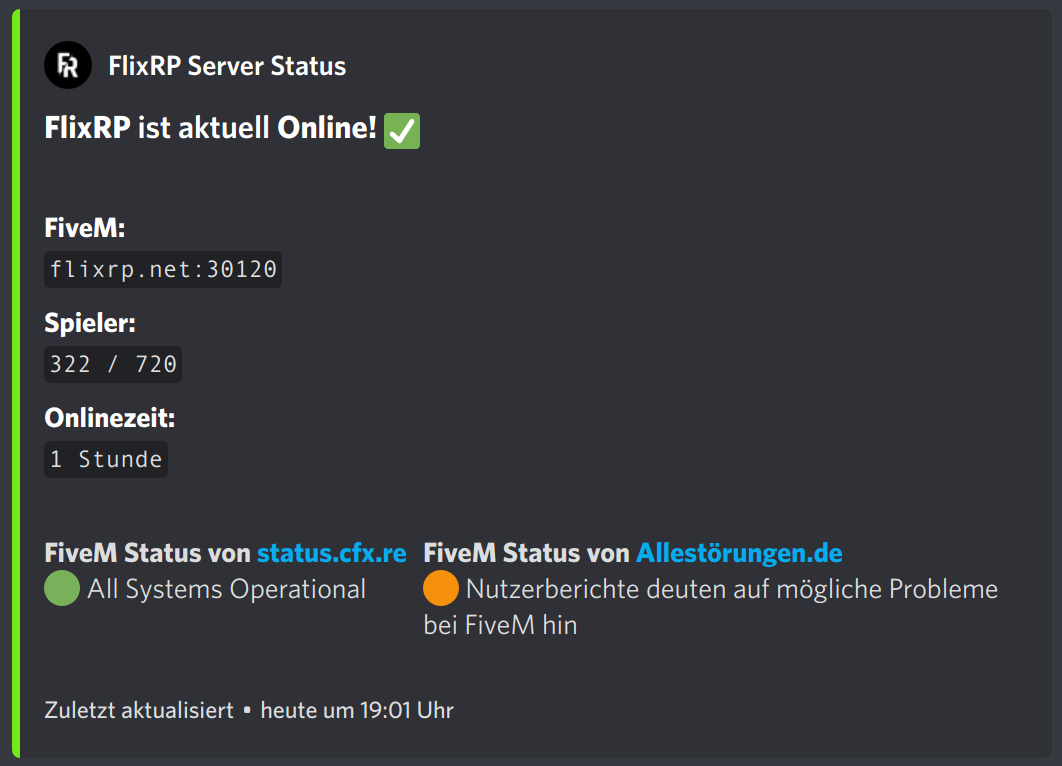Open the Allestörungen.de link
1062x766 pixels.
(x=739, y=552)
